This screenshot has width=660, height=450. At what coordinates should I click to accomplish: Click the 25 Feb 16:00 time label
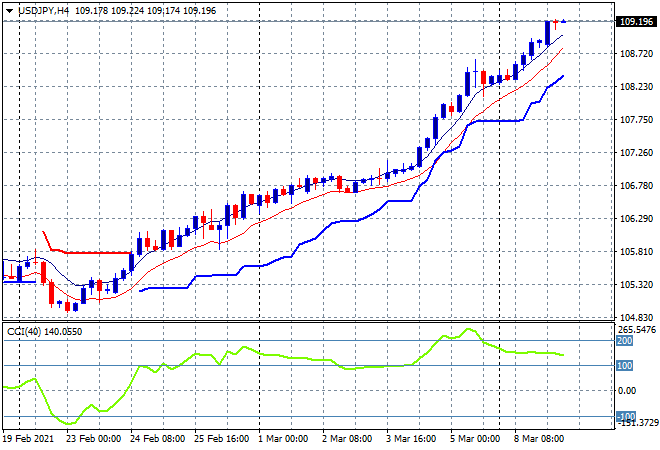click(221, 439)
